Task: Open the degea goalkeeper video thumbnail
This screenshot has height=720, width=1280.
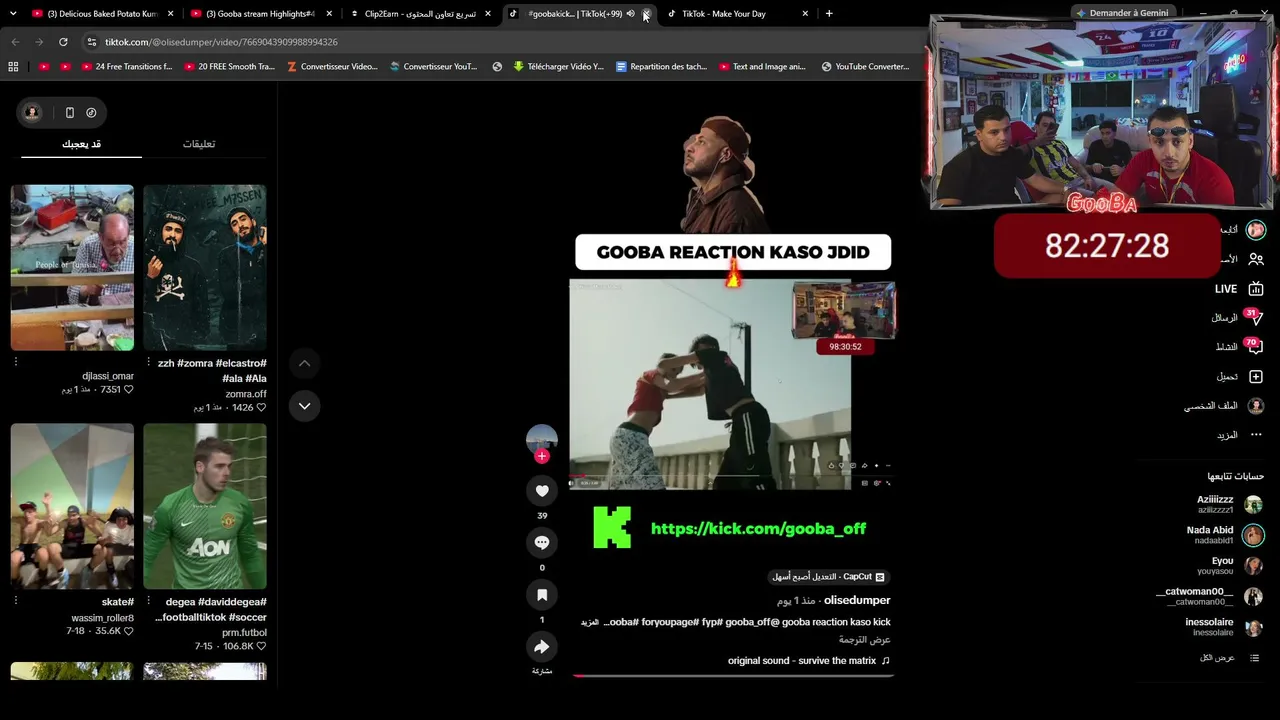Action: (205, 506)
